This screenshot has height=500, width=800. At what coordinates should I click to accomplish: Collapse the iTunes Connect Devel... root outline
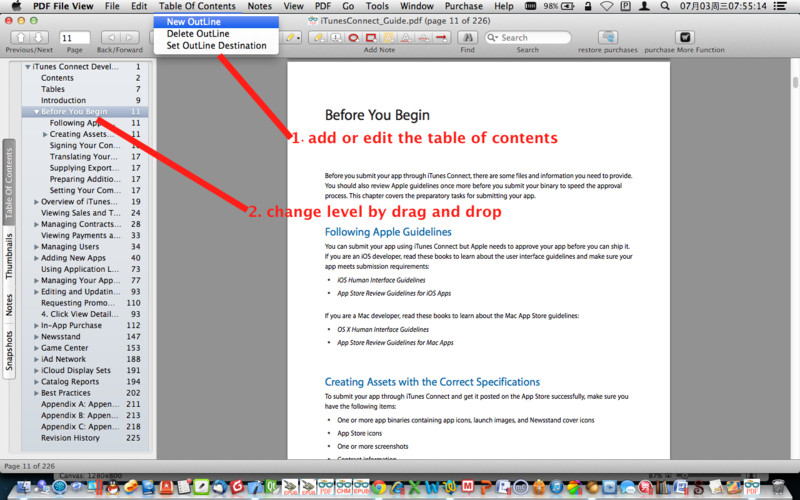(x=28, y=67)
